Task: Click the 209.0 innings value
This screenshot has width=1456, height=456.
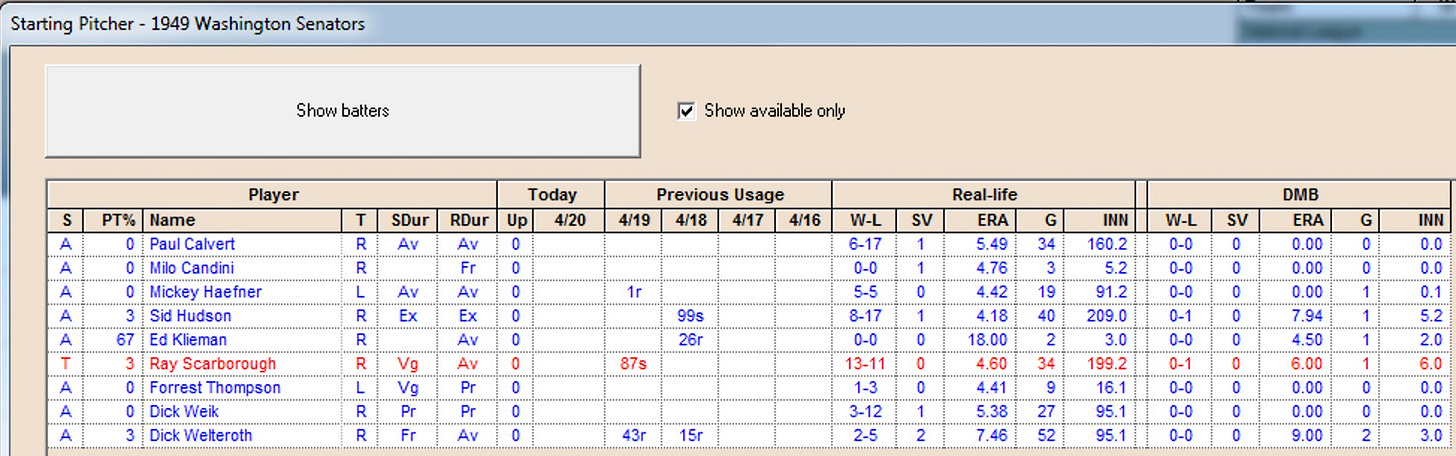Action: 1108,316
